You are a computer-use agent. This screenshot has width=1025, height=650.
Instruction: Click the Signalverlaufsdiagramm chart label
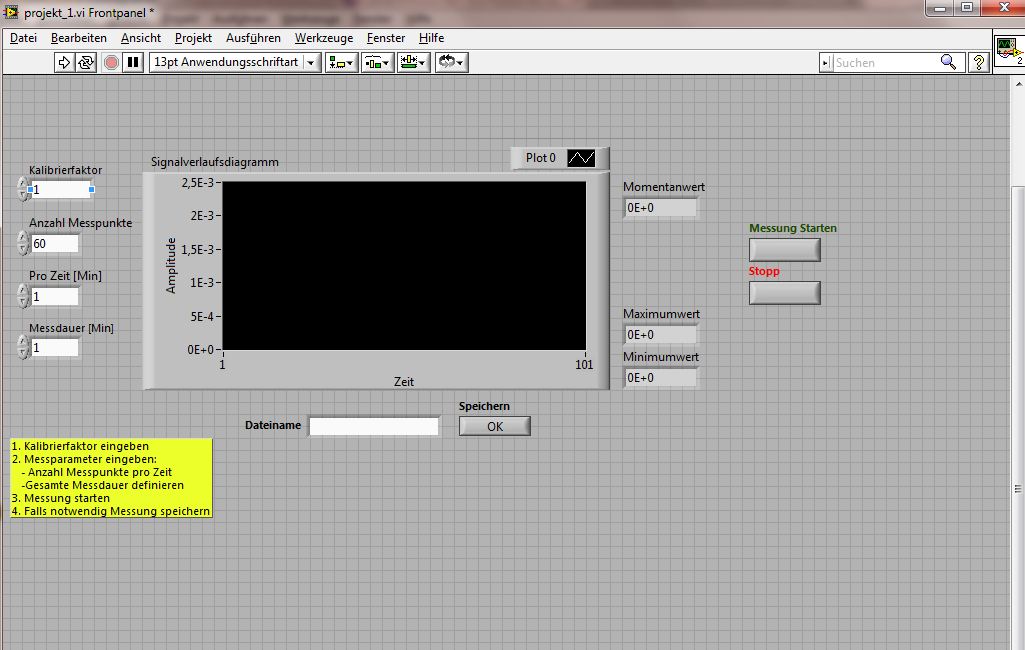click(x=214, y=162)
